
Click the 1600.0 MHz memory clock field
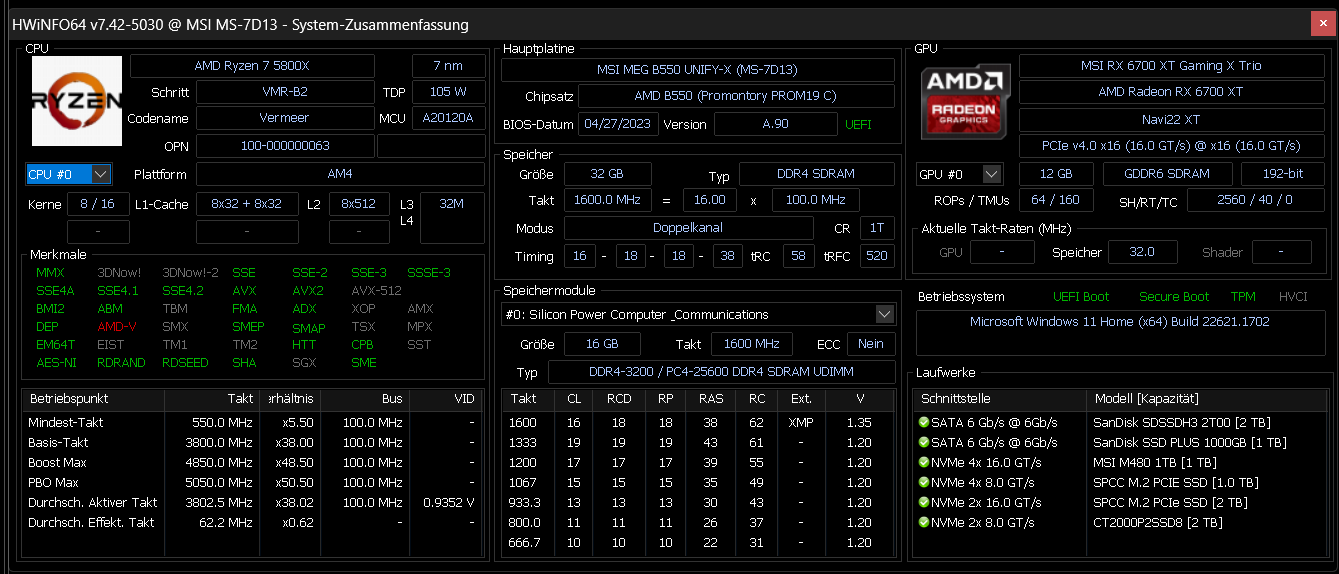click(608, 200)
